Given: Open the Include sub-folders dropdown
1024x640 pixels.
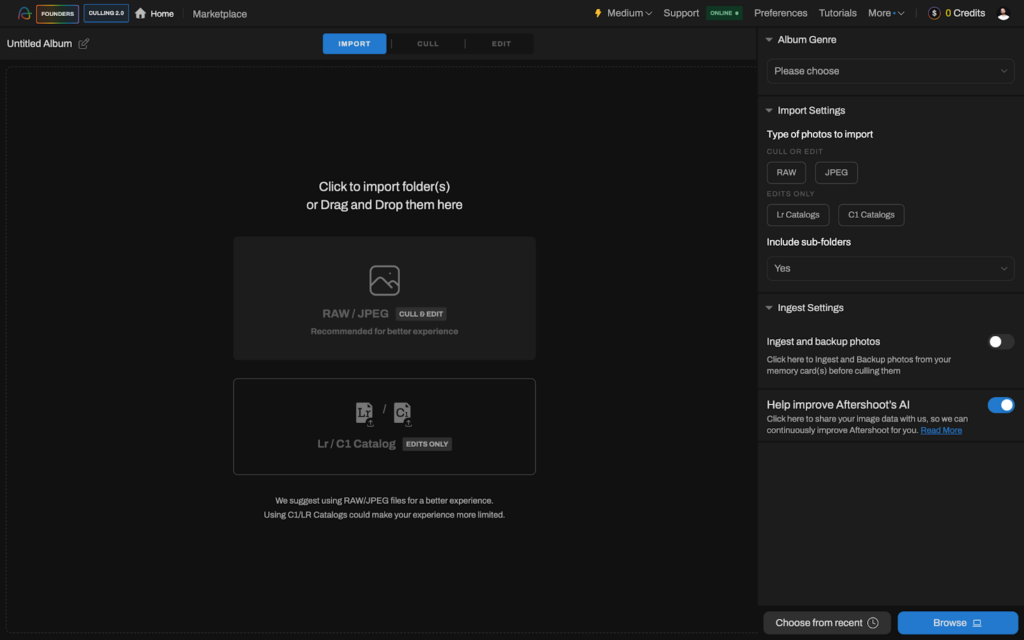Looking at the screenshot, I should coord(889,268).
